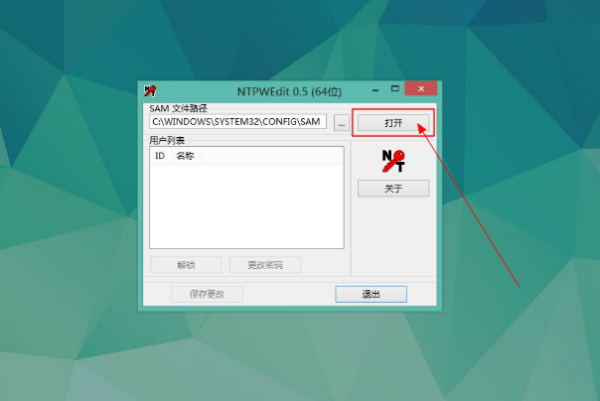The image size is (600, 401).
Task: Sort the user list by ID column header
Action: pyautogui.click(x=160, y=156)
